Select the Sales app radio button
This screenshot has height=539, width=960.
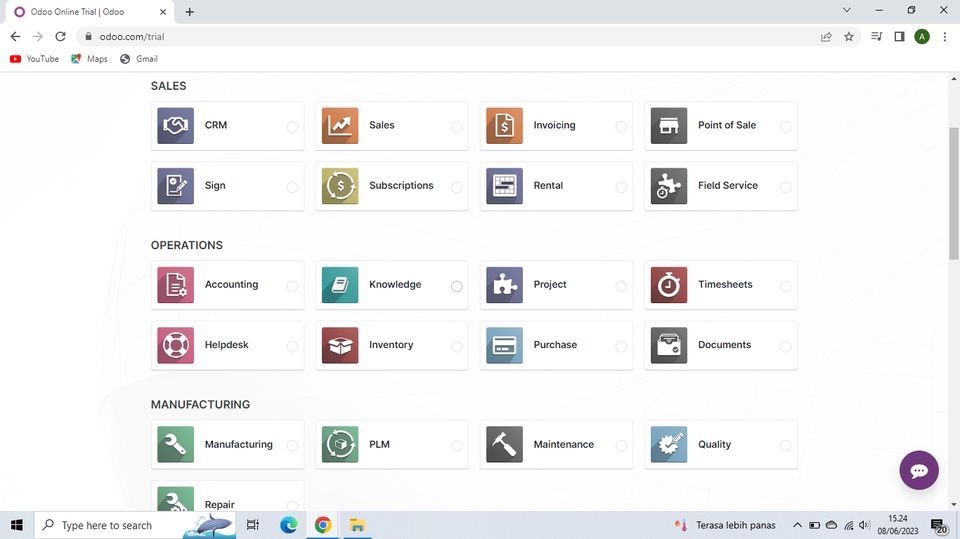(x=457, y=127)
